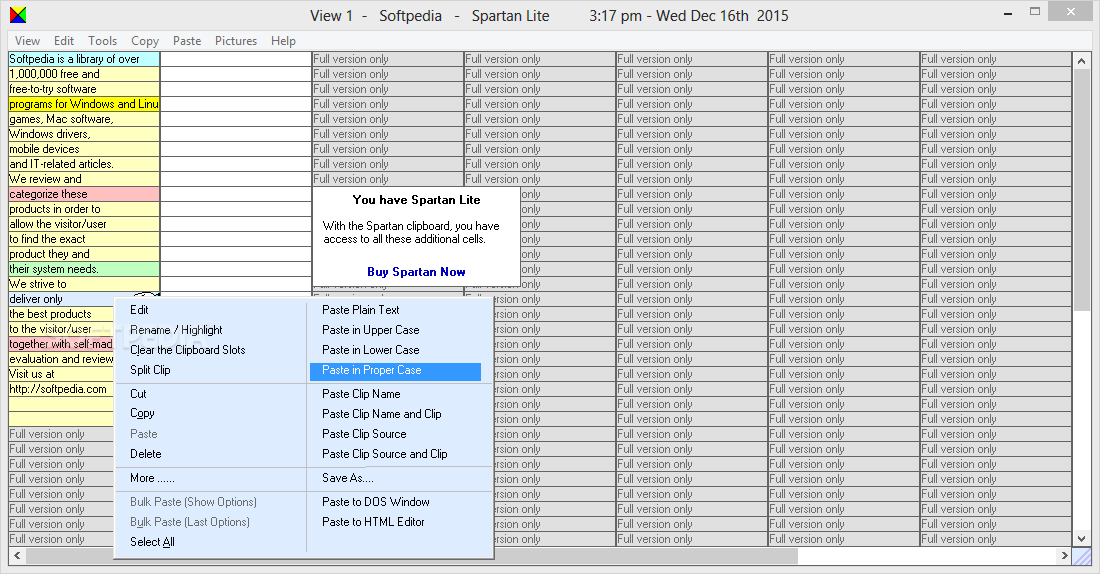Click the horizontal scrollbar left arrow
The image size is (1100, 574).
[x=18, y=556]
